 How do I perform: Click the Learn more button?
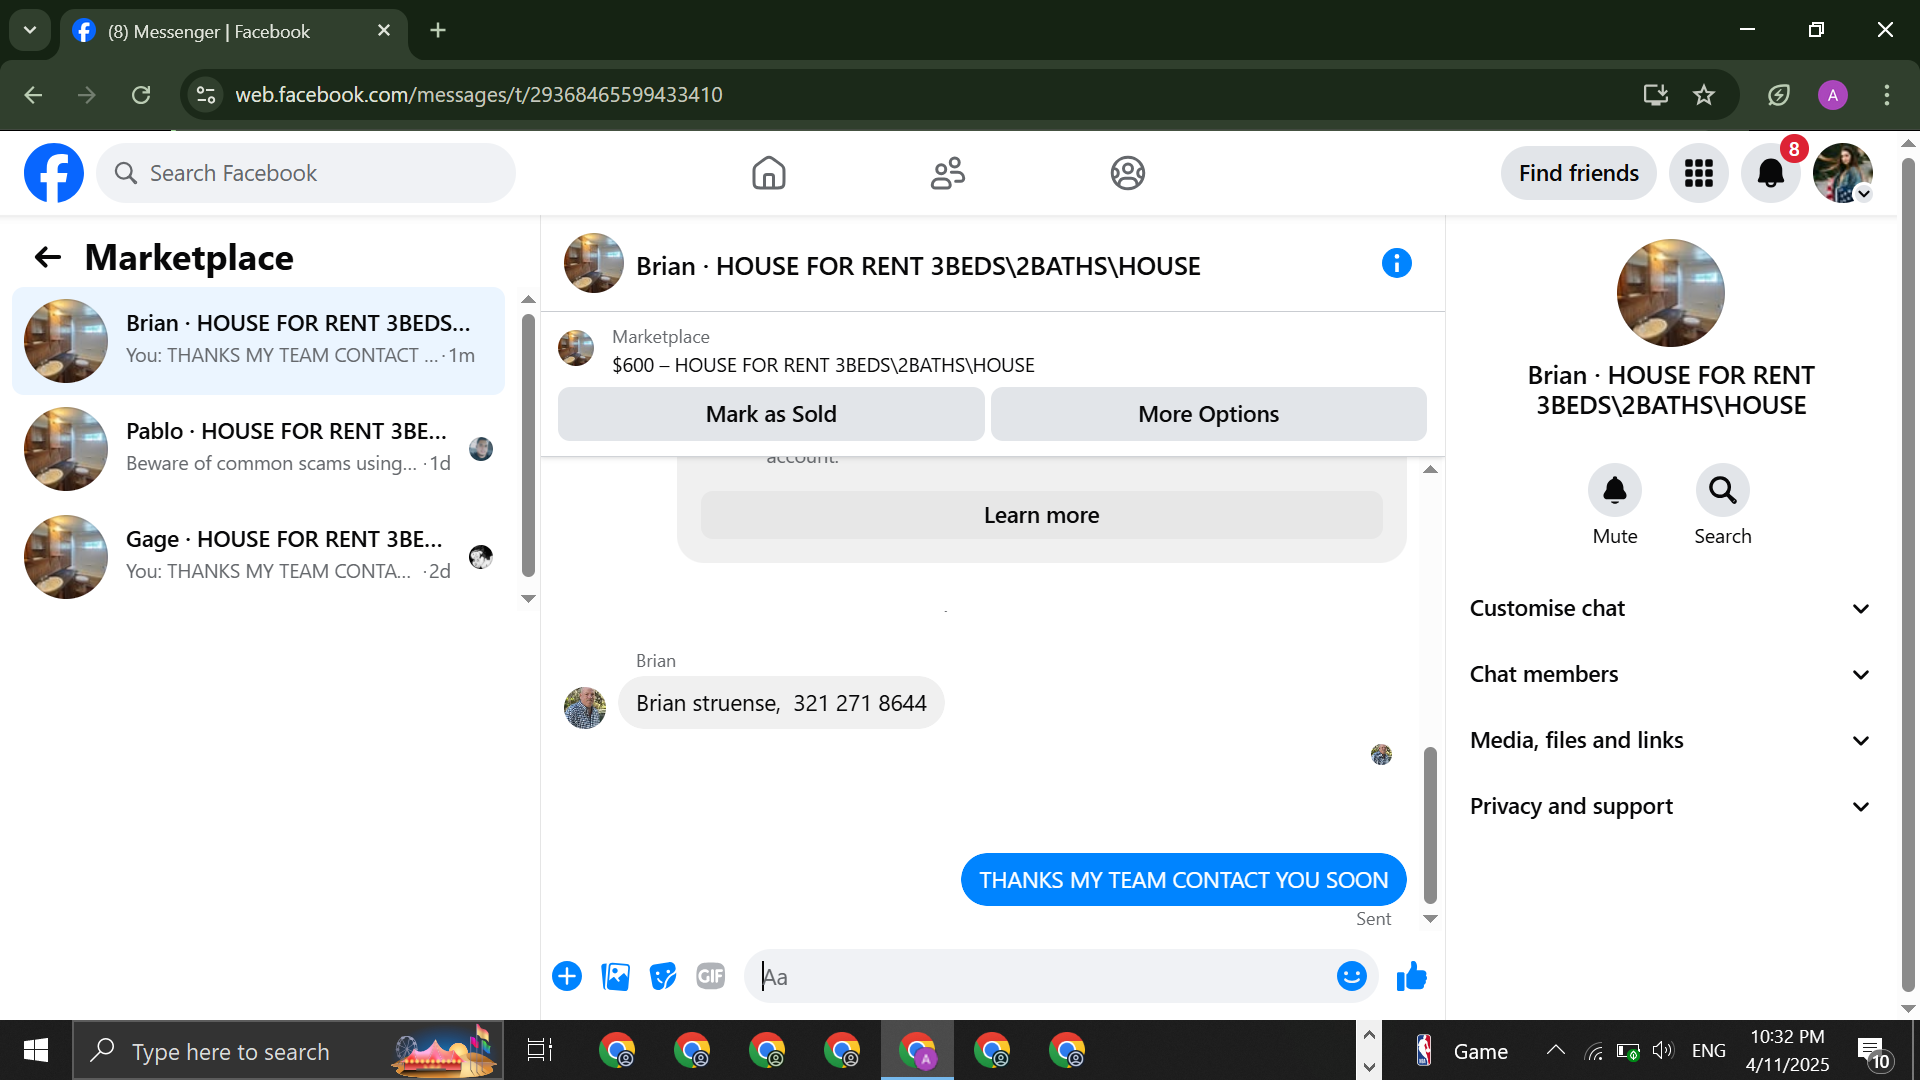(1041, 515)
